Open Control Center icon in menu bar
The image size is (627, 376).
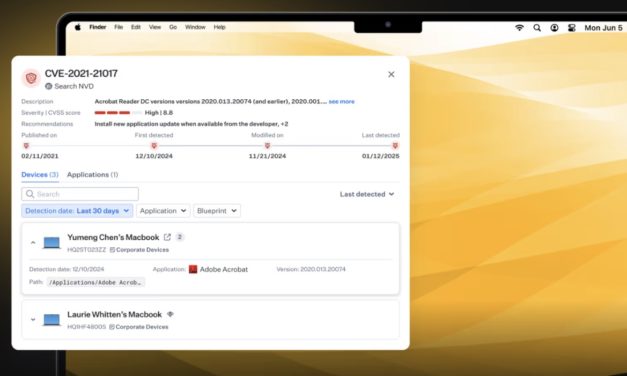point(572,28)
